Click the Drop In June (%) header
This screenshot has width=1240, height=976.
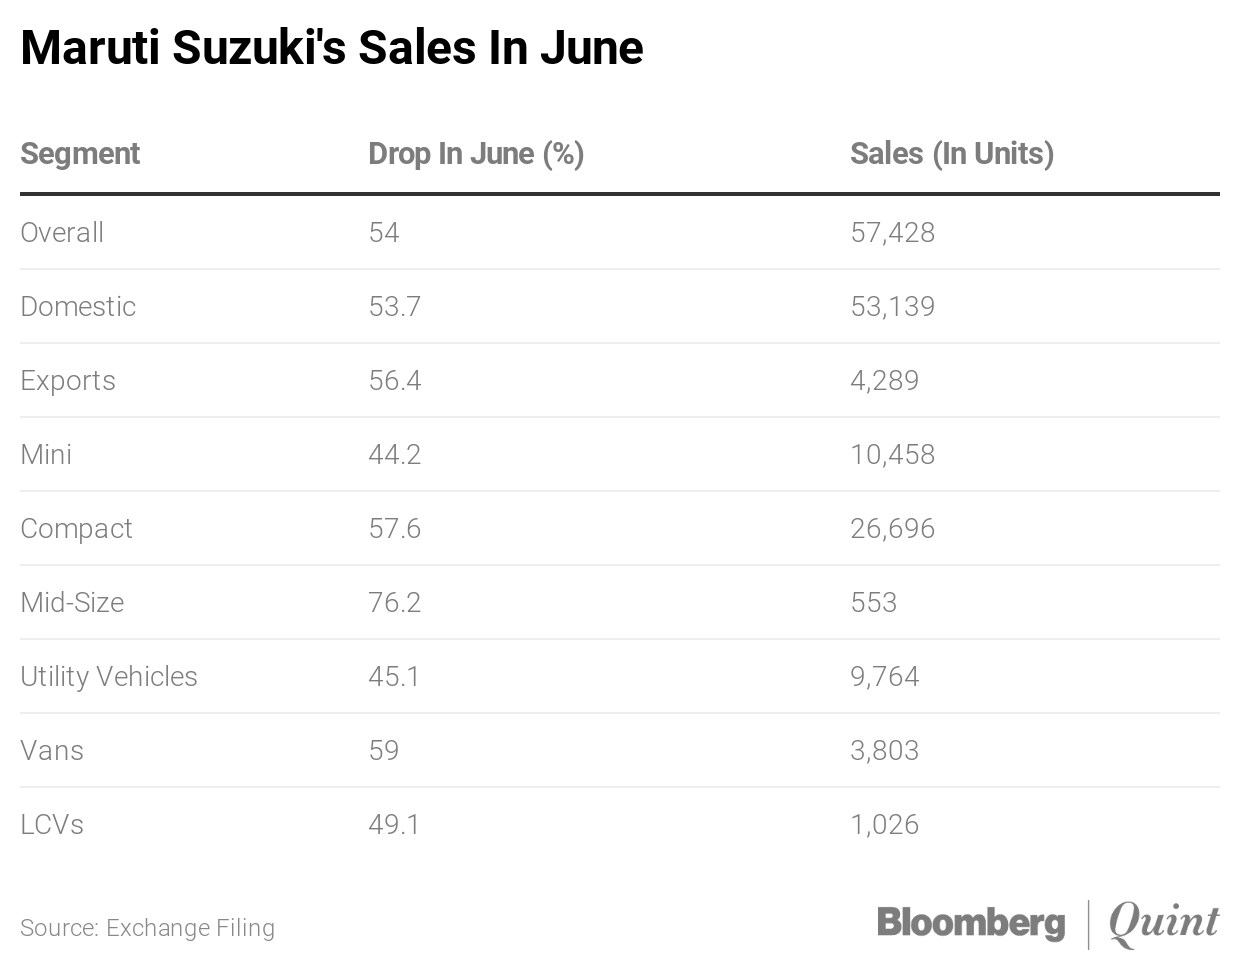coord(476,154)
